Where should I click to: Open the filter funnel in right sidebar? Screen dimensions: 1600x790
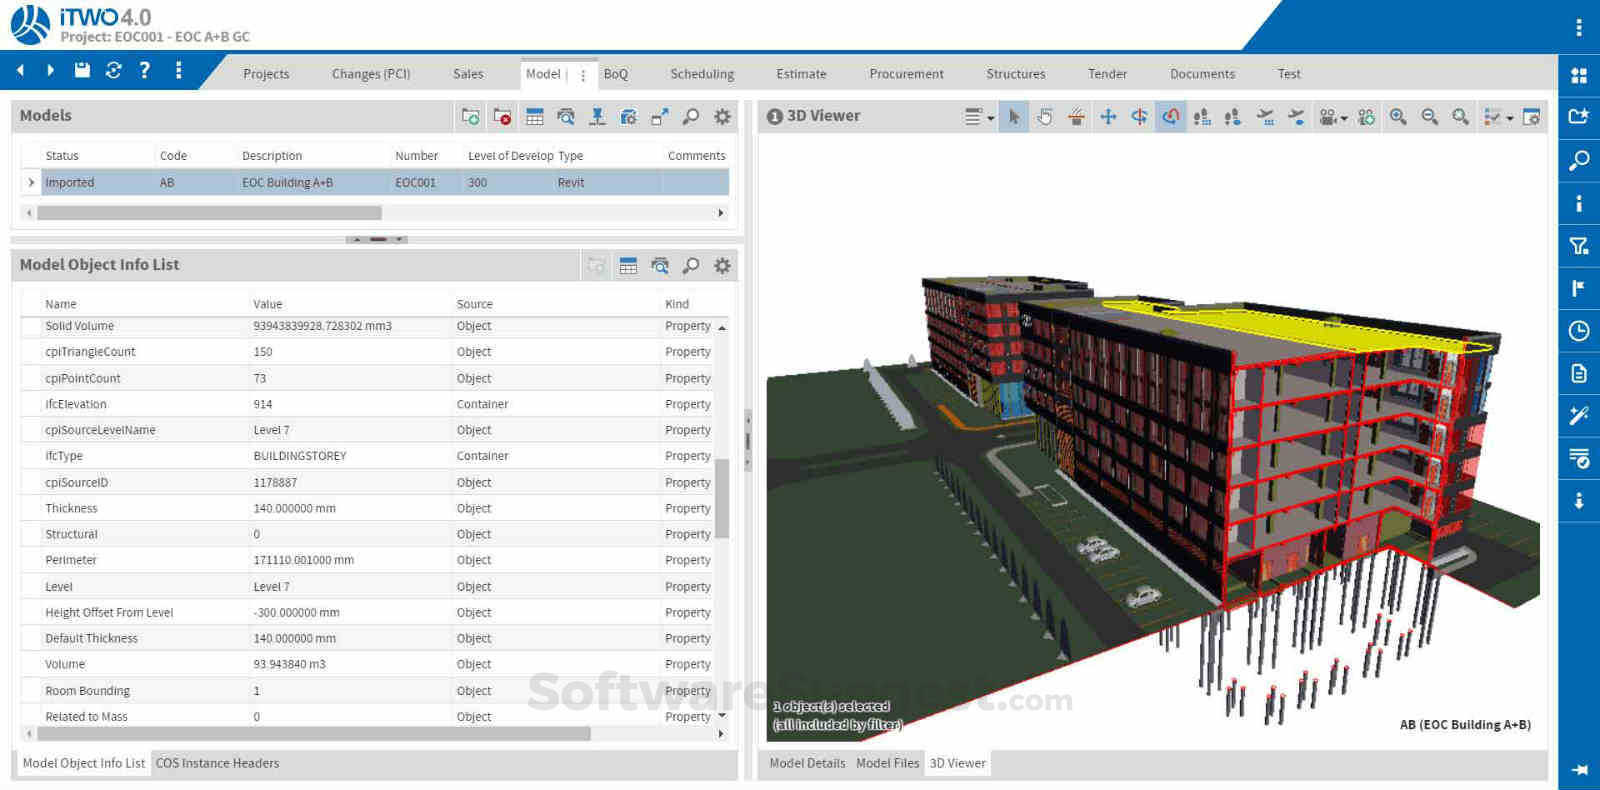1579,246
